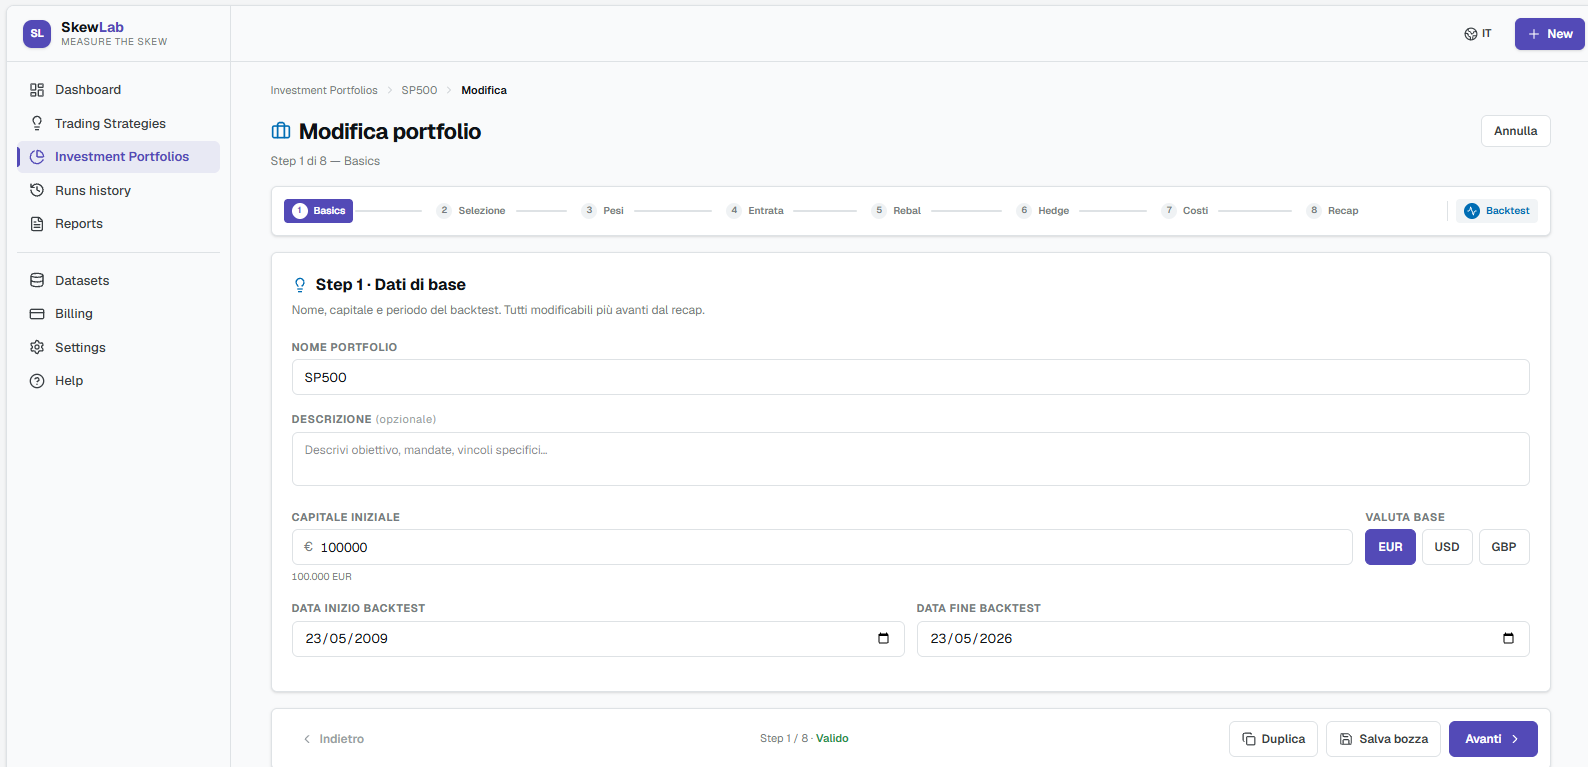Screen dimensions: 1588x767
Task: Click the Duplica button
Action: (1273, 739)
